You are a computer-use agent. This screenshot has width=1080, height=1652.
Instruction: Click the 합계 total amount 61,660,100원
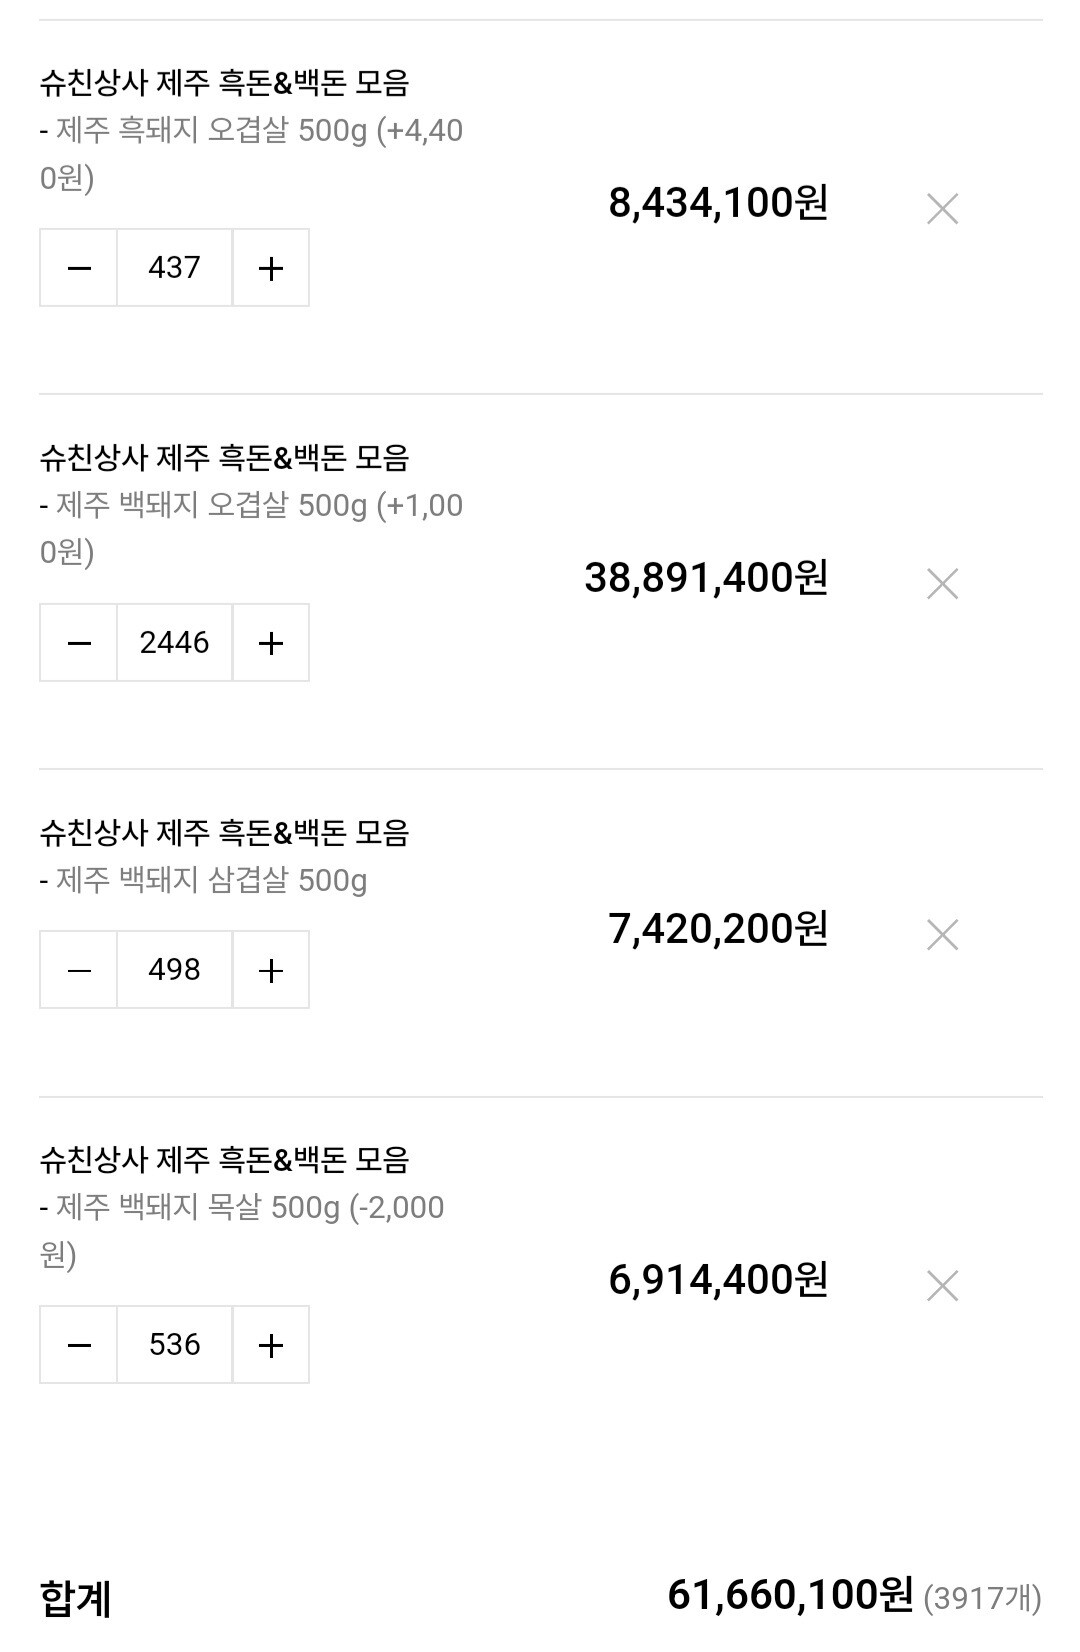[x=790, y=1594]
